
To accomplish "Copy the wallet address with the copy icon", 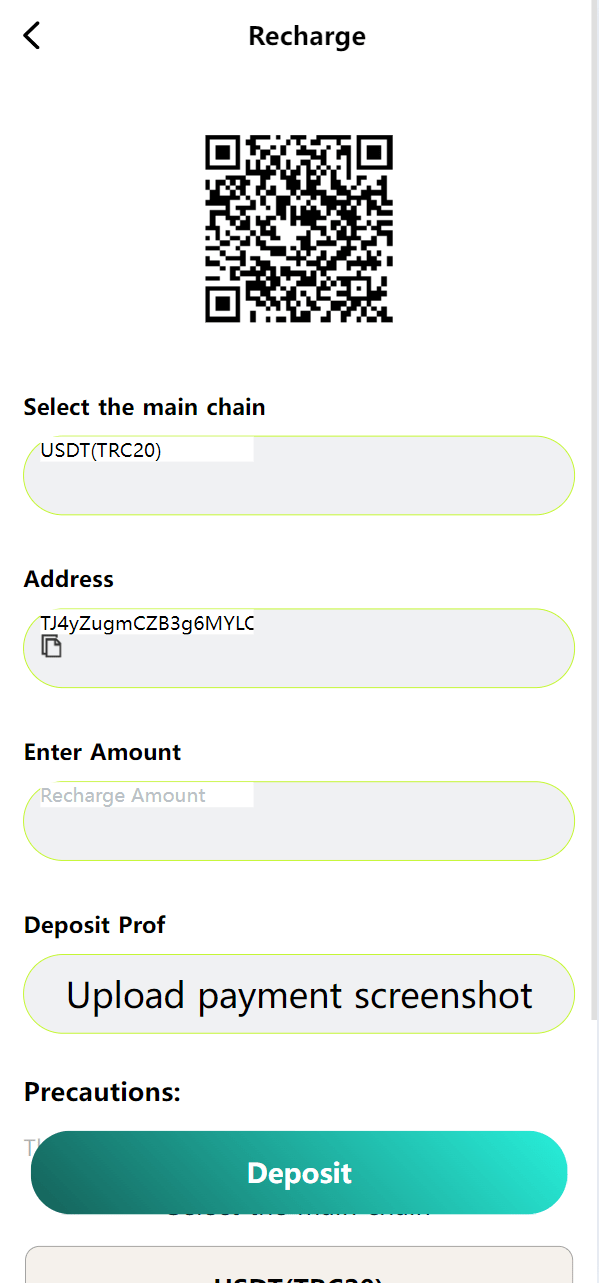I will coord(51,646).
